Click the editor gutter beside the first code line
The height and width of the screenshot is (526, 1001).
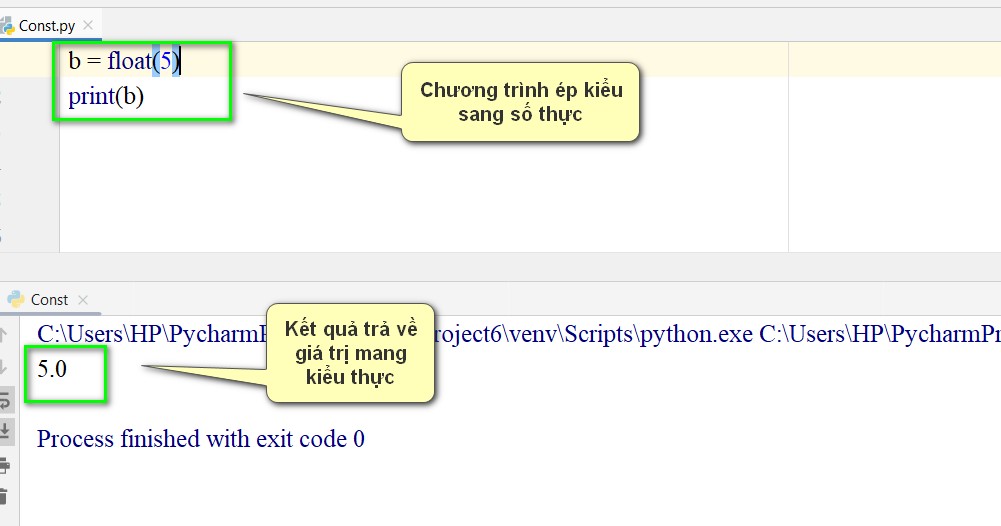coord(28,62)
